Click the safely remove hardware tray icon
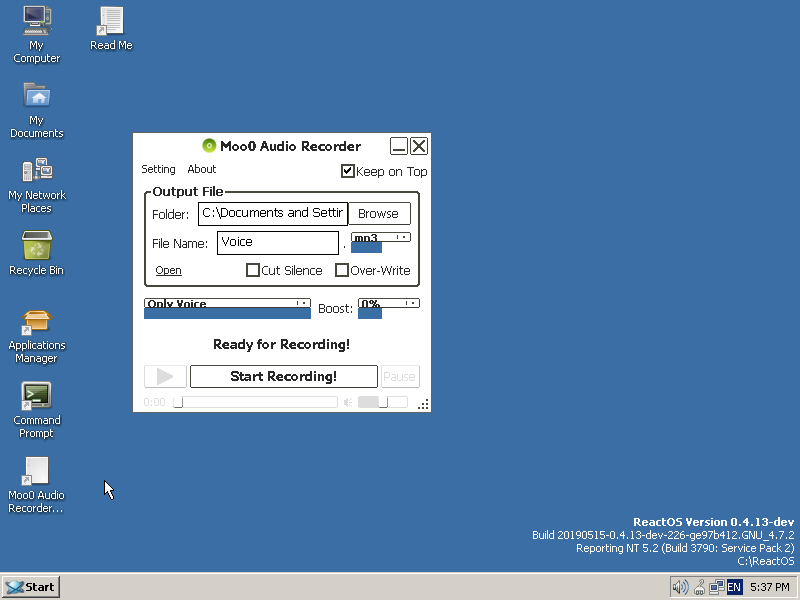The height and width of the screenshot is (600, 800). [699, 587]
